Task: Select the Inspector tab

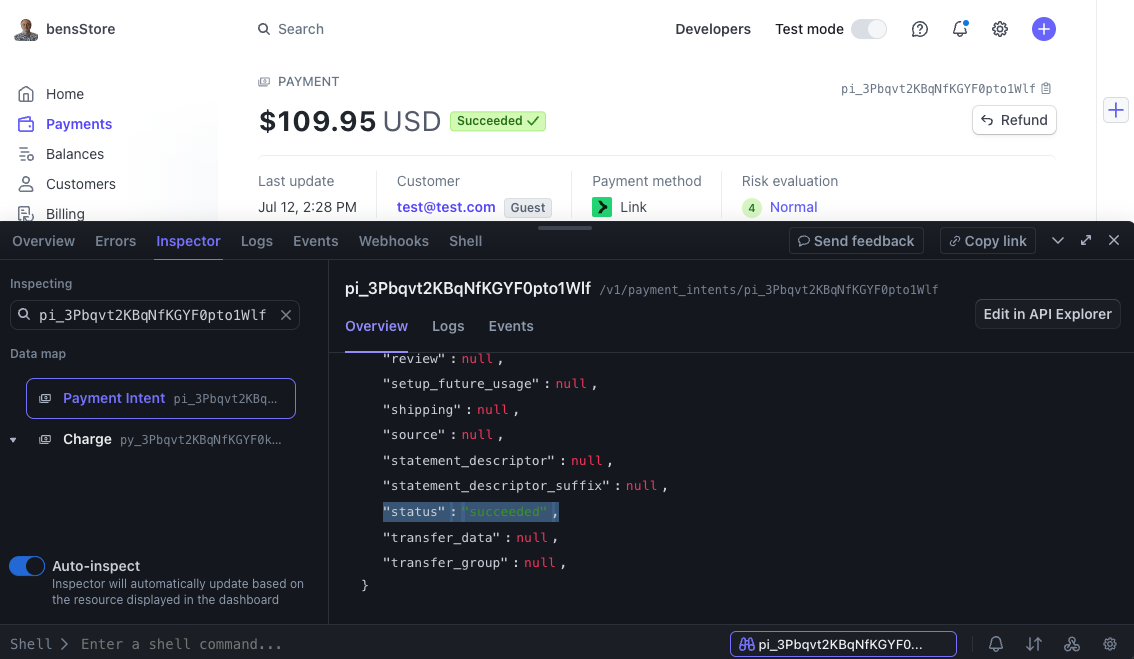Action: [188, 241]
